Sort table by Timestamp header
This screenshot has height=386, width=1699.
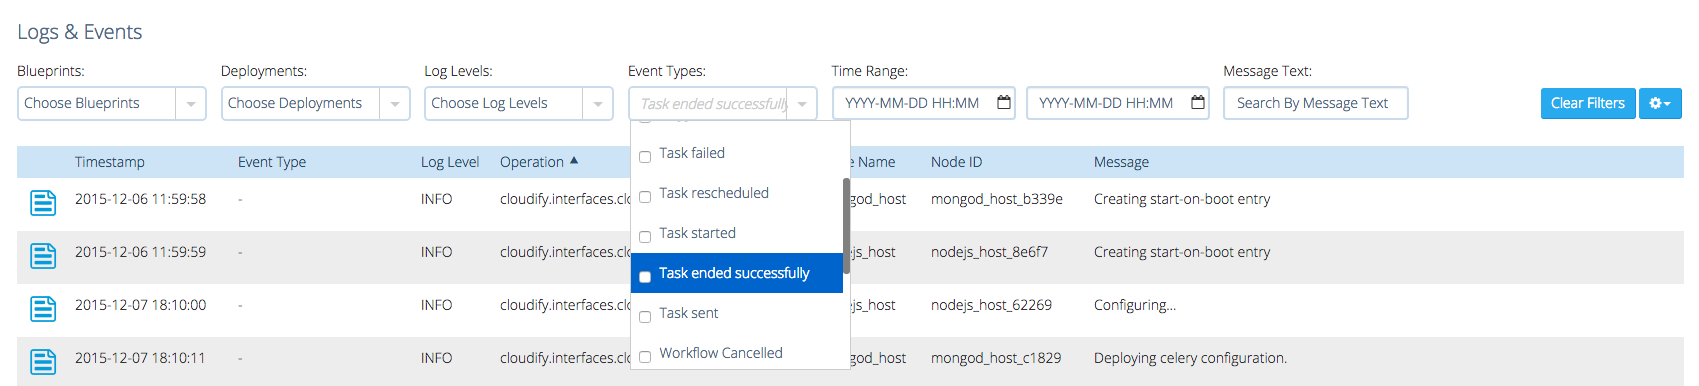[110, 162]
